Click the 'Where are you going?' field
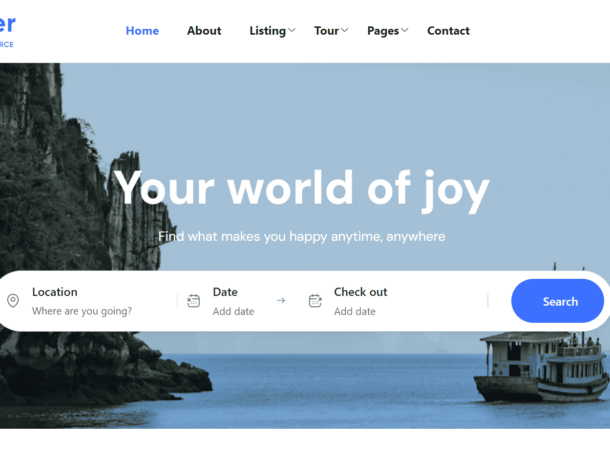 82,311
